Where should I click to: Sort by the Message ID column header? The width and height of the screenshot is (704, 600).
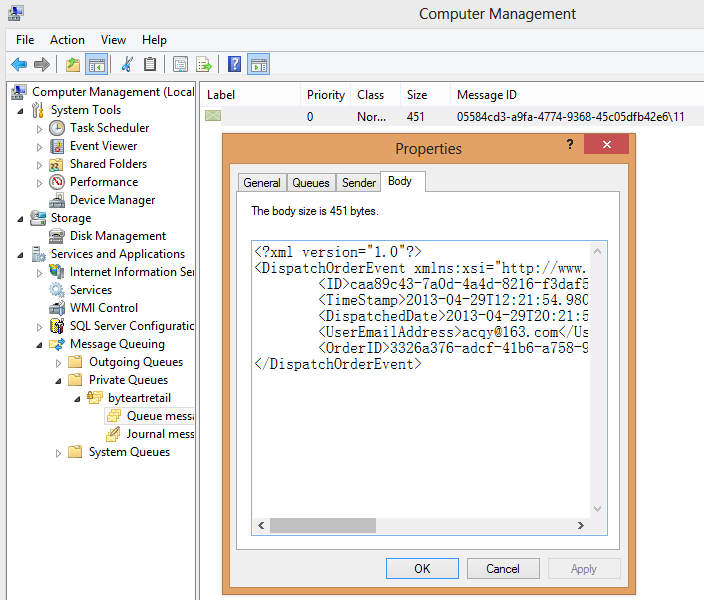pos(577,95)
